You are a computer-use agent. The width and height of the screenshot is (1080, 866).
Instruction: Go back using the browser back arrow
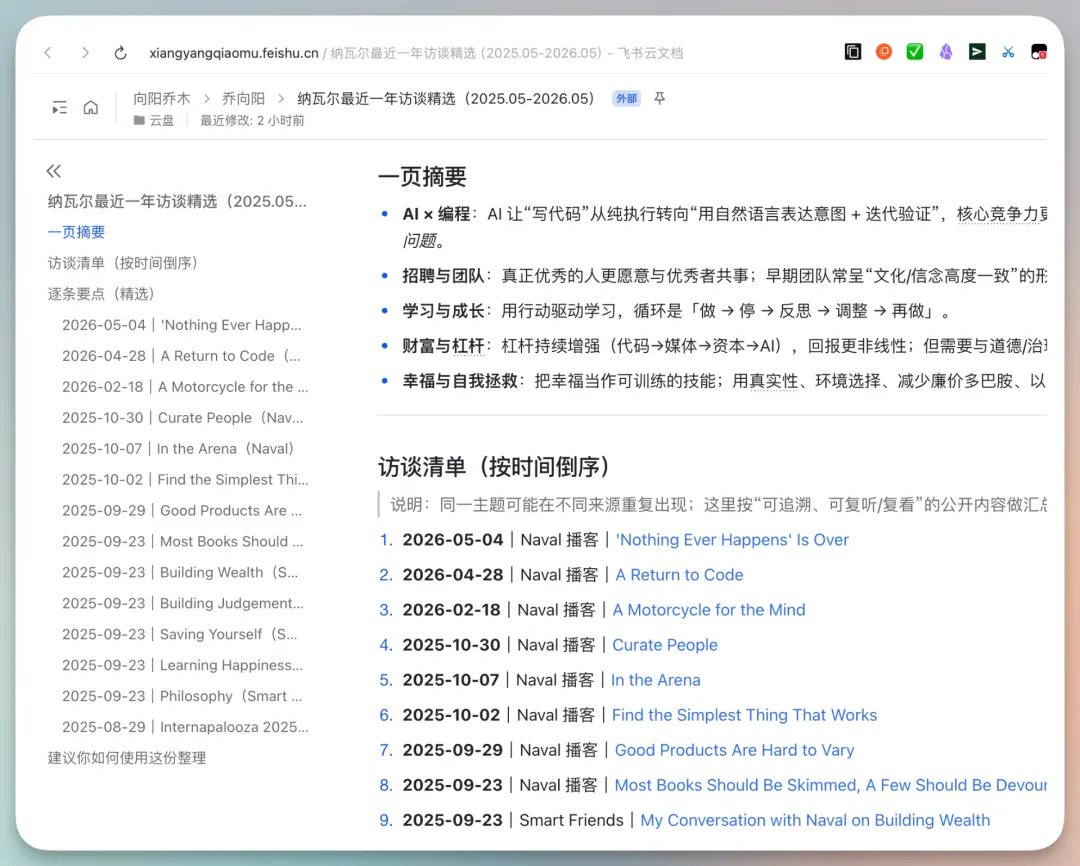(x=48, y=53)
